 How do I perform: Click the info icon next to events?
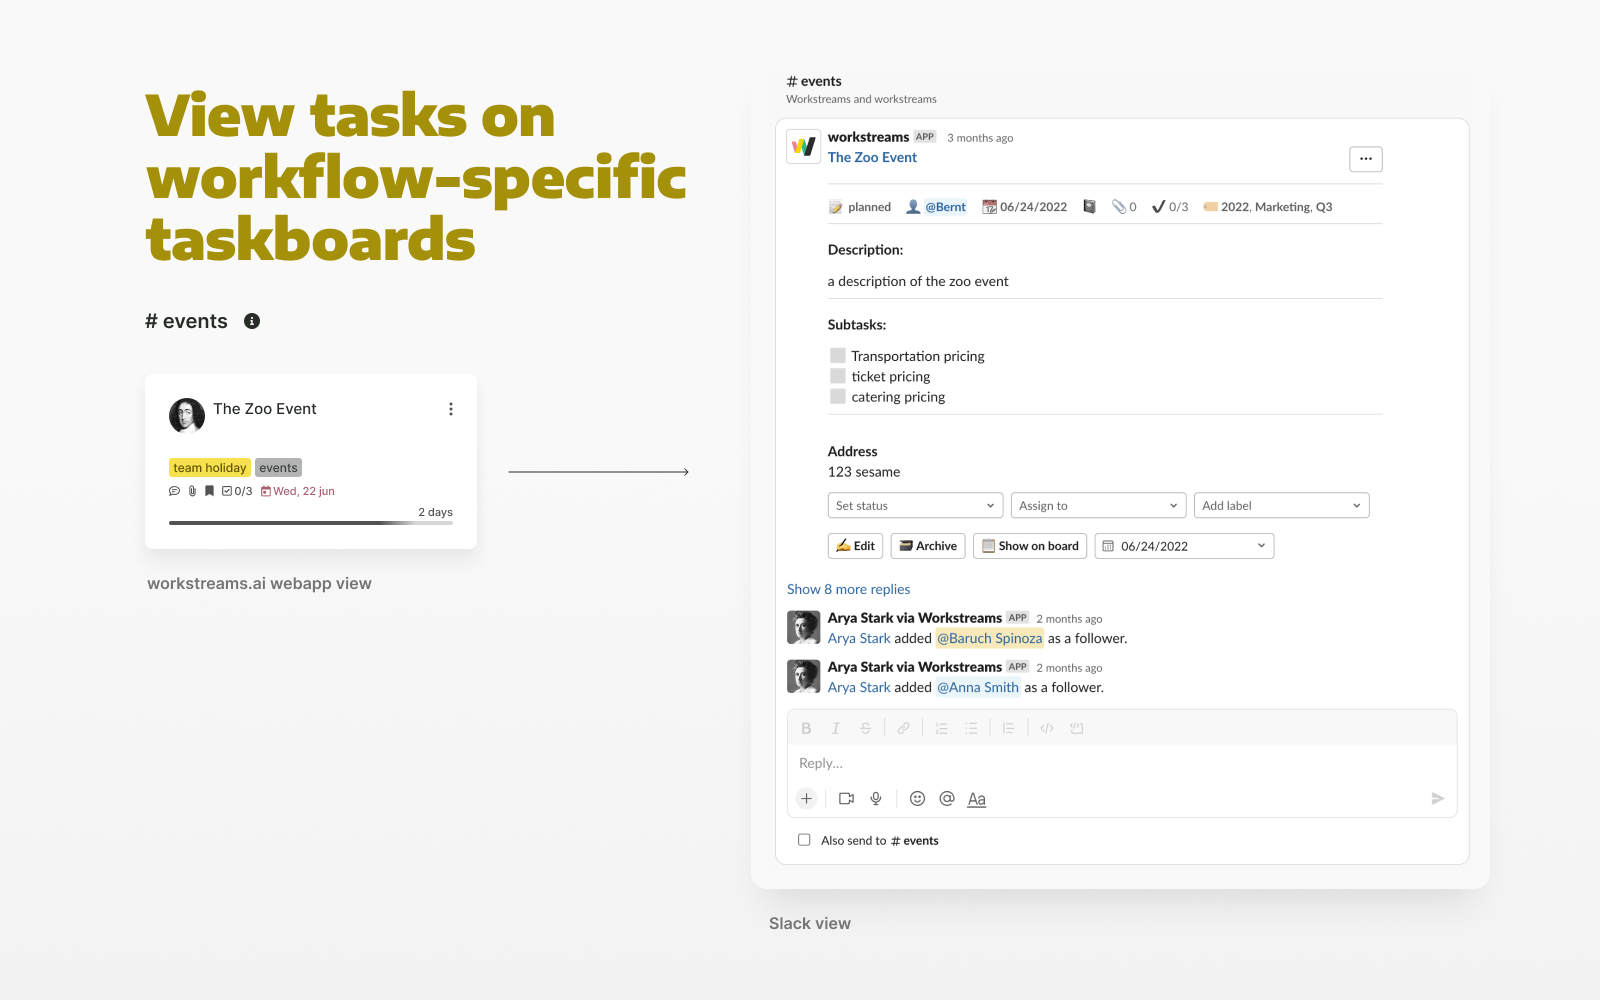252,321
